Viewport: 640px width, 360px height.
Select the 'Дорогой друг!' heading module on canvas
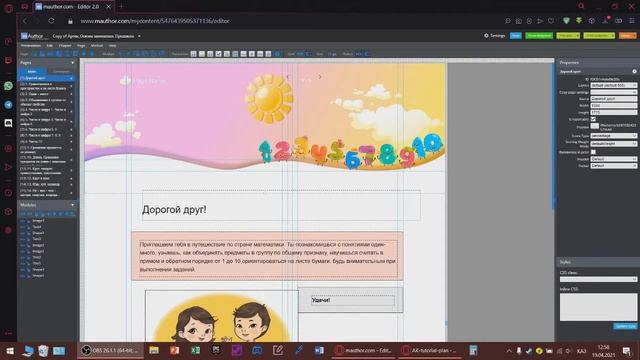pyautogui.click(x=281, y=206)
